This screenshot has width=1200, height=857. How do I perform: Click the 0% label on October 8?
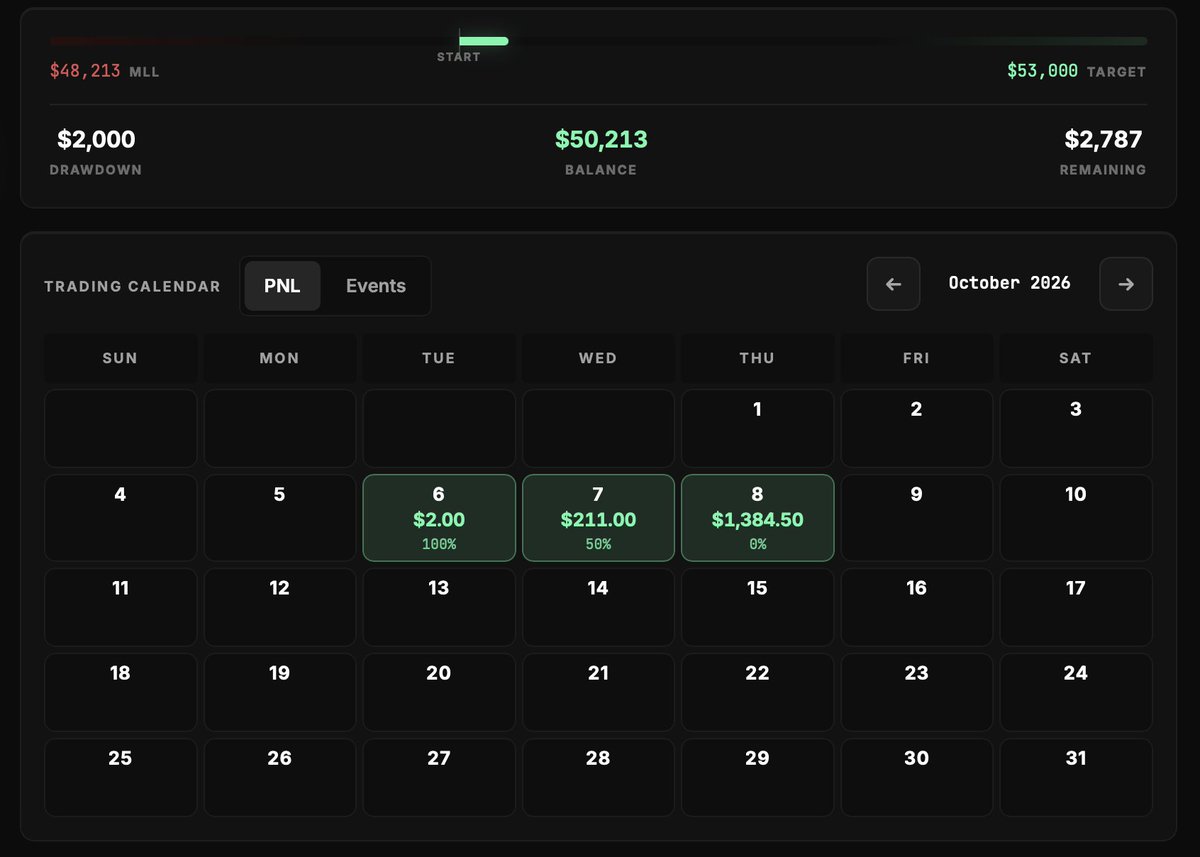(757, 545)
